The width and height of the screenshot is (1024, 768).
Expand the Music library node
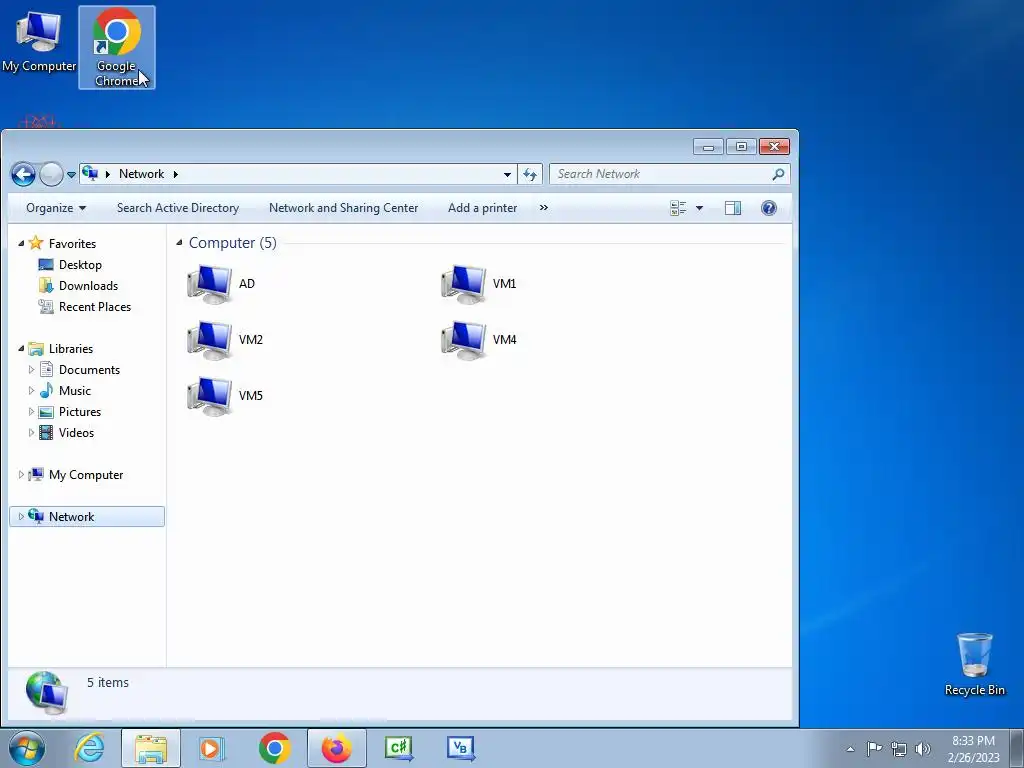pos(31,391)
